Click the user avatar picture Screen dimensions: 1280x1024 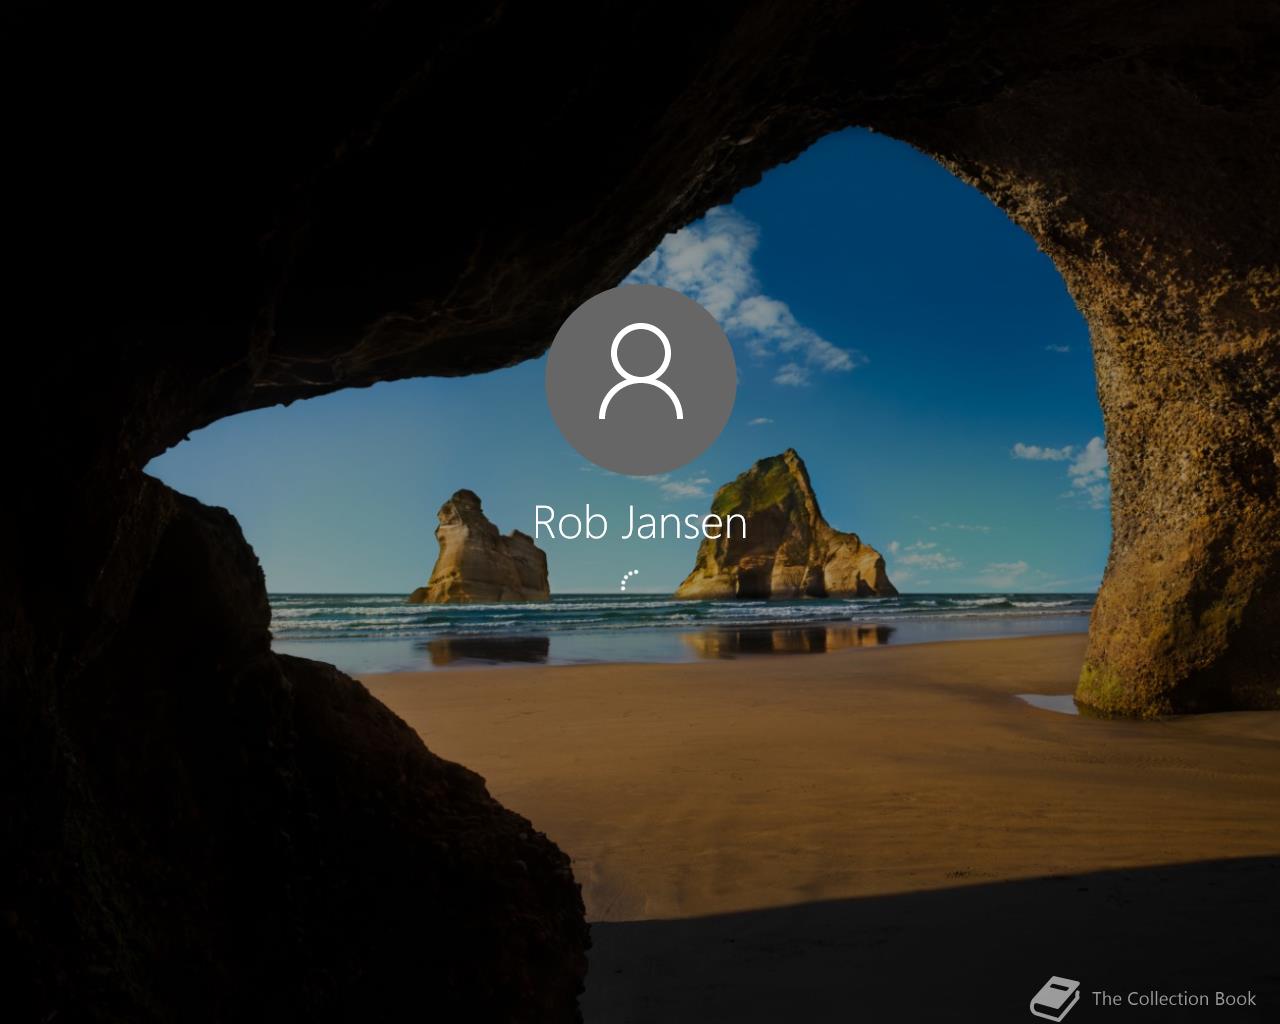click(x=640, y=380)
